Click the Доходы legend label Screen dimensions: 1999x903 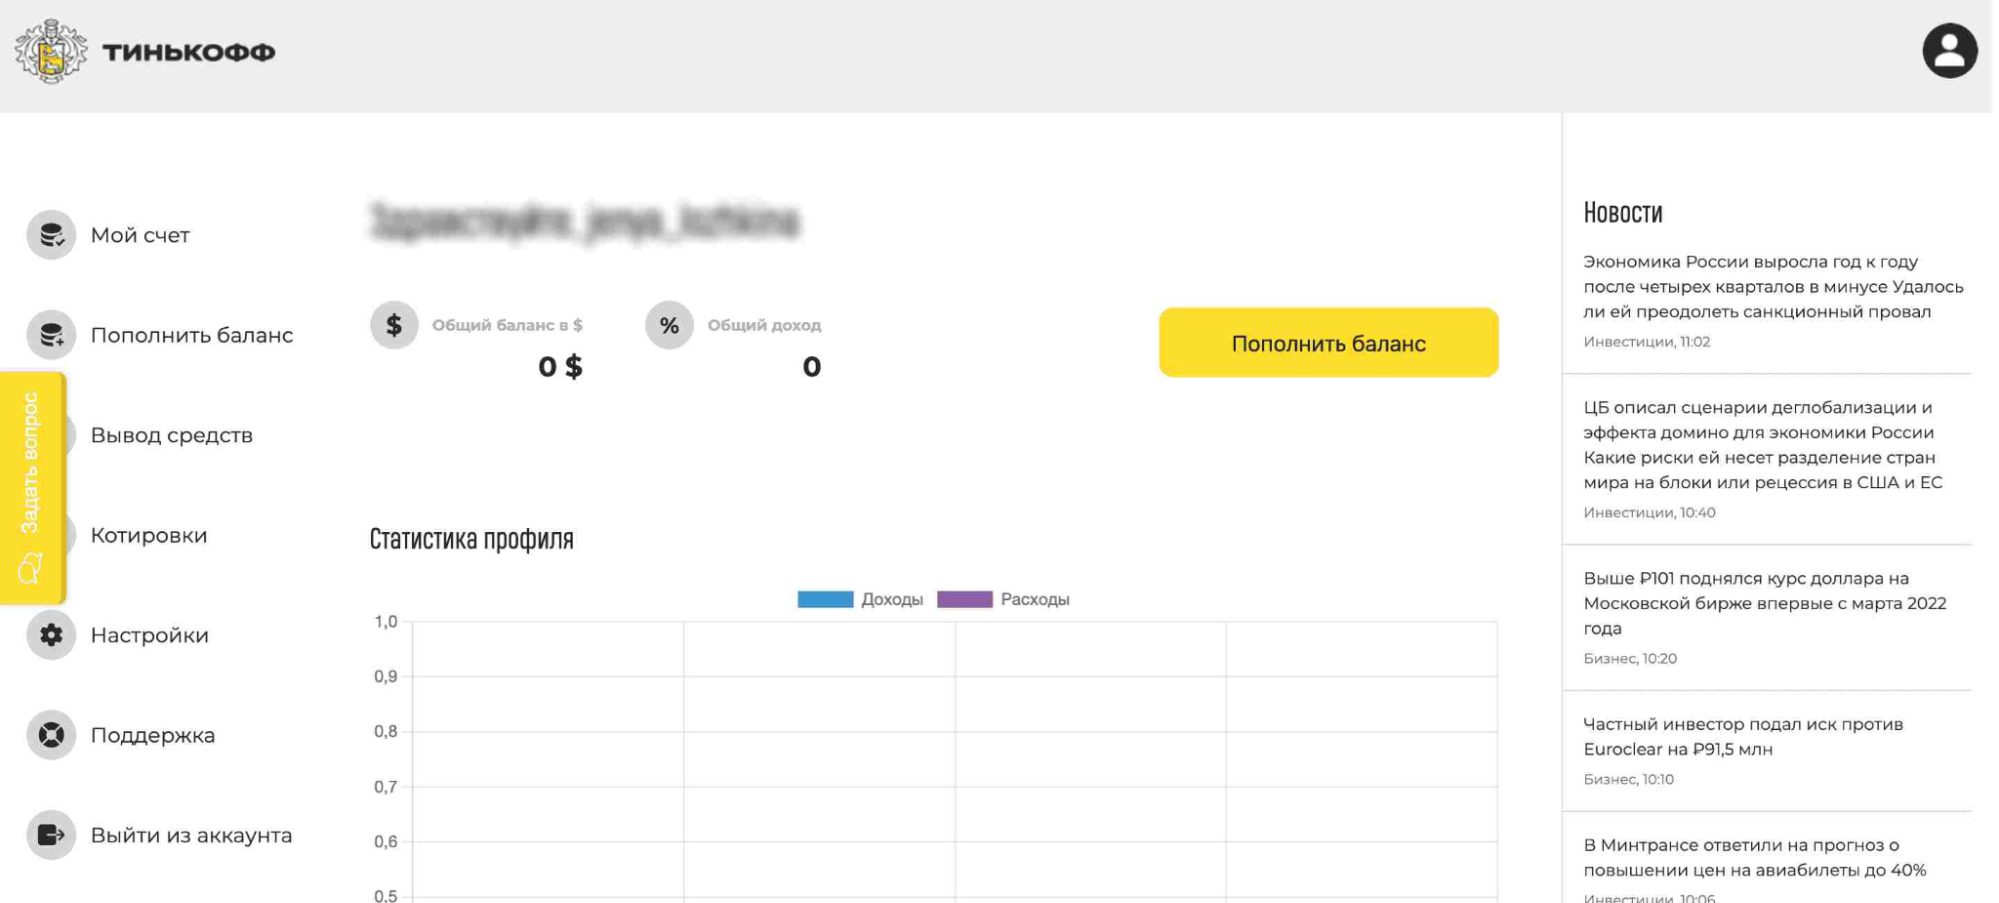pos(892,599)
